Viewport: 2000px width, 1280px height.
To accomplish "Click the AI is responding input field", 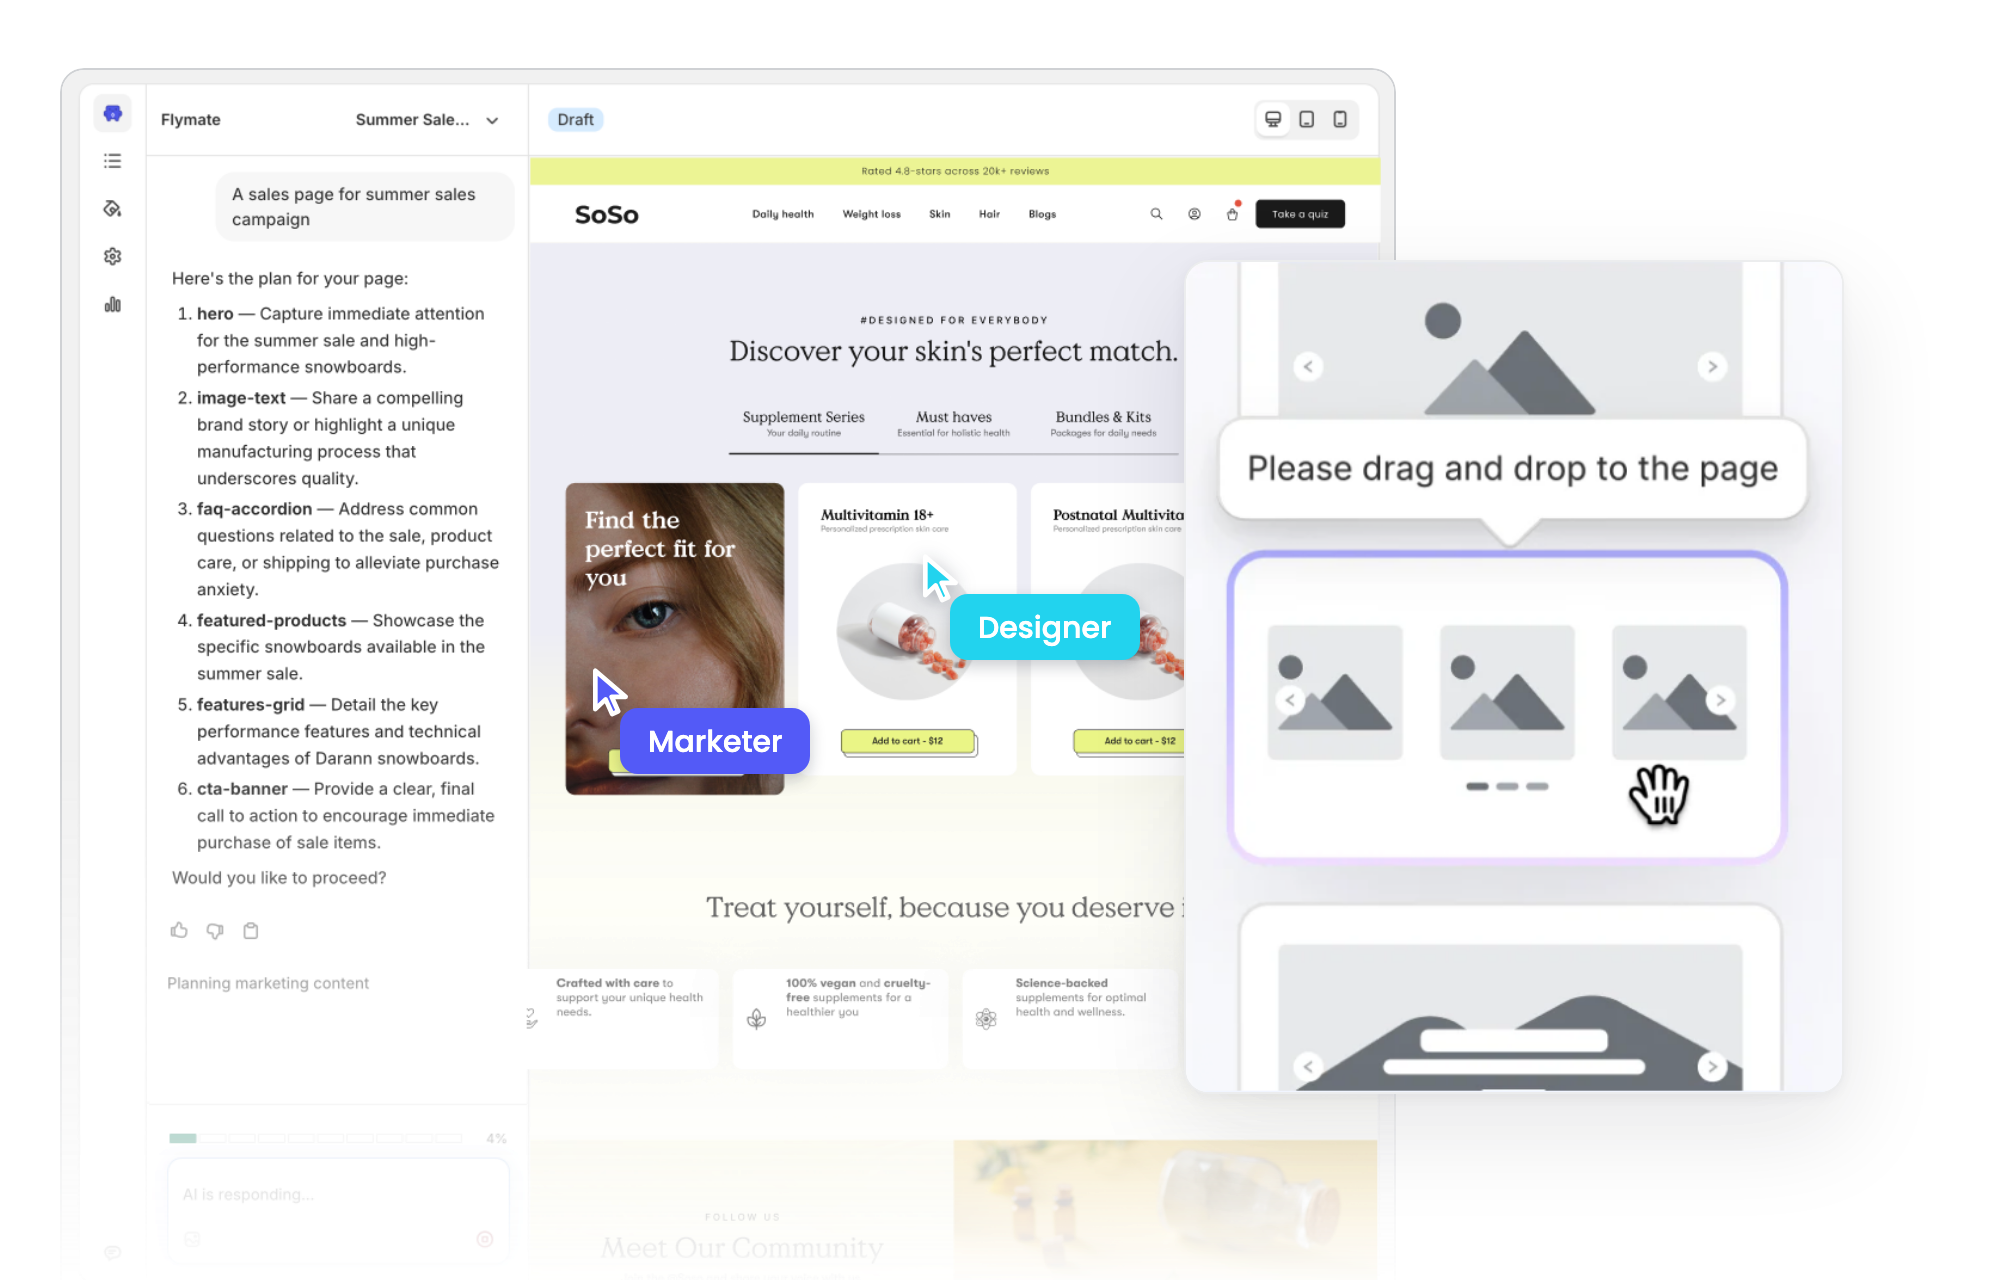I will (338, 1212).
